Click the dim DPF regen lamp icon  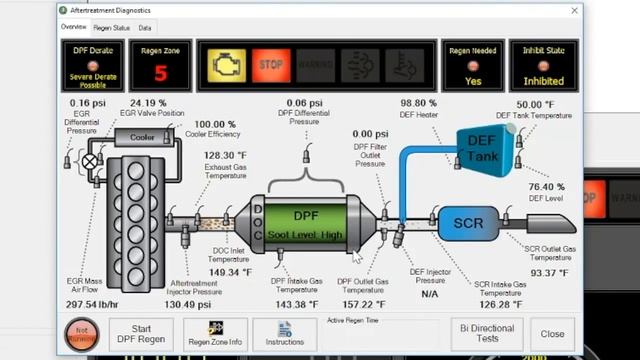[x=360, y=66]
